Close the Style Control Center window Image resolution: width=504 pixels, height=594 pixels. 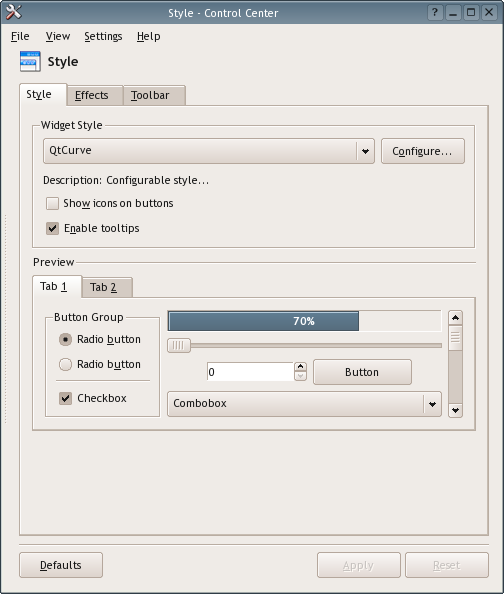(489, 13)
